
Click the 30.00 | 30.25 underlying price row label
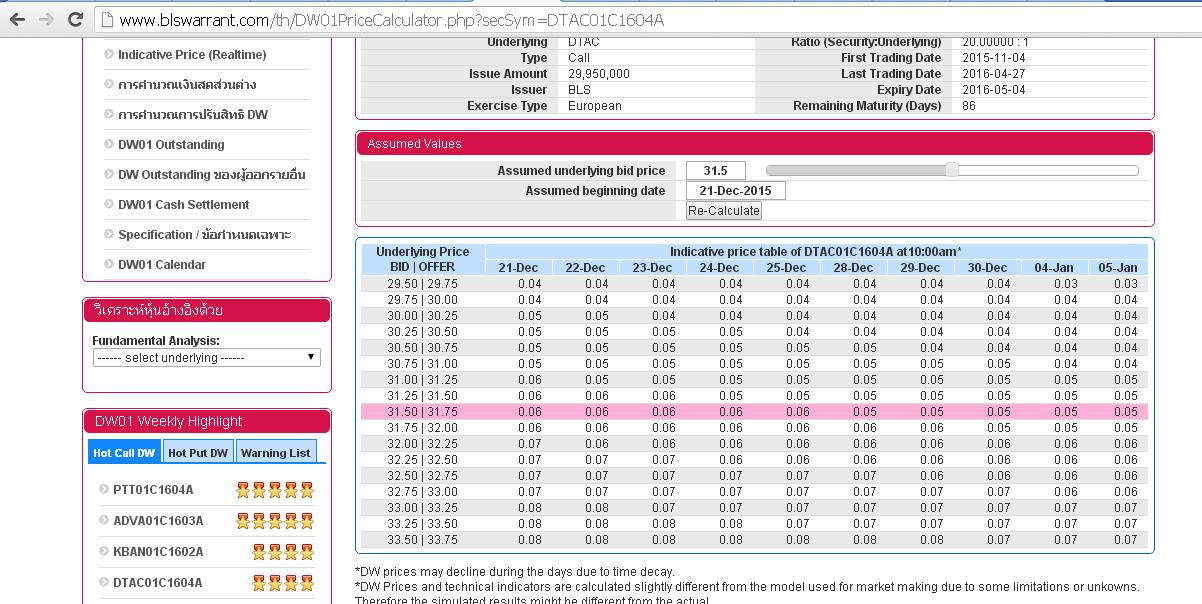click(422, 316)
